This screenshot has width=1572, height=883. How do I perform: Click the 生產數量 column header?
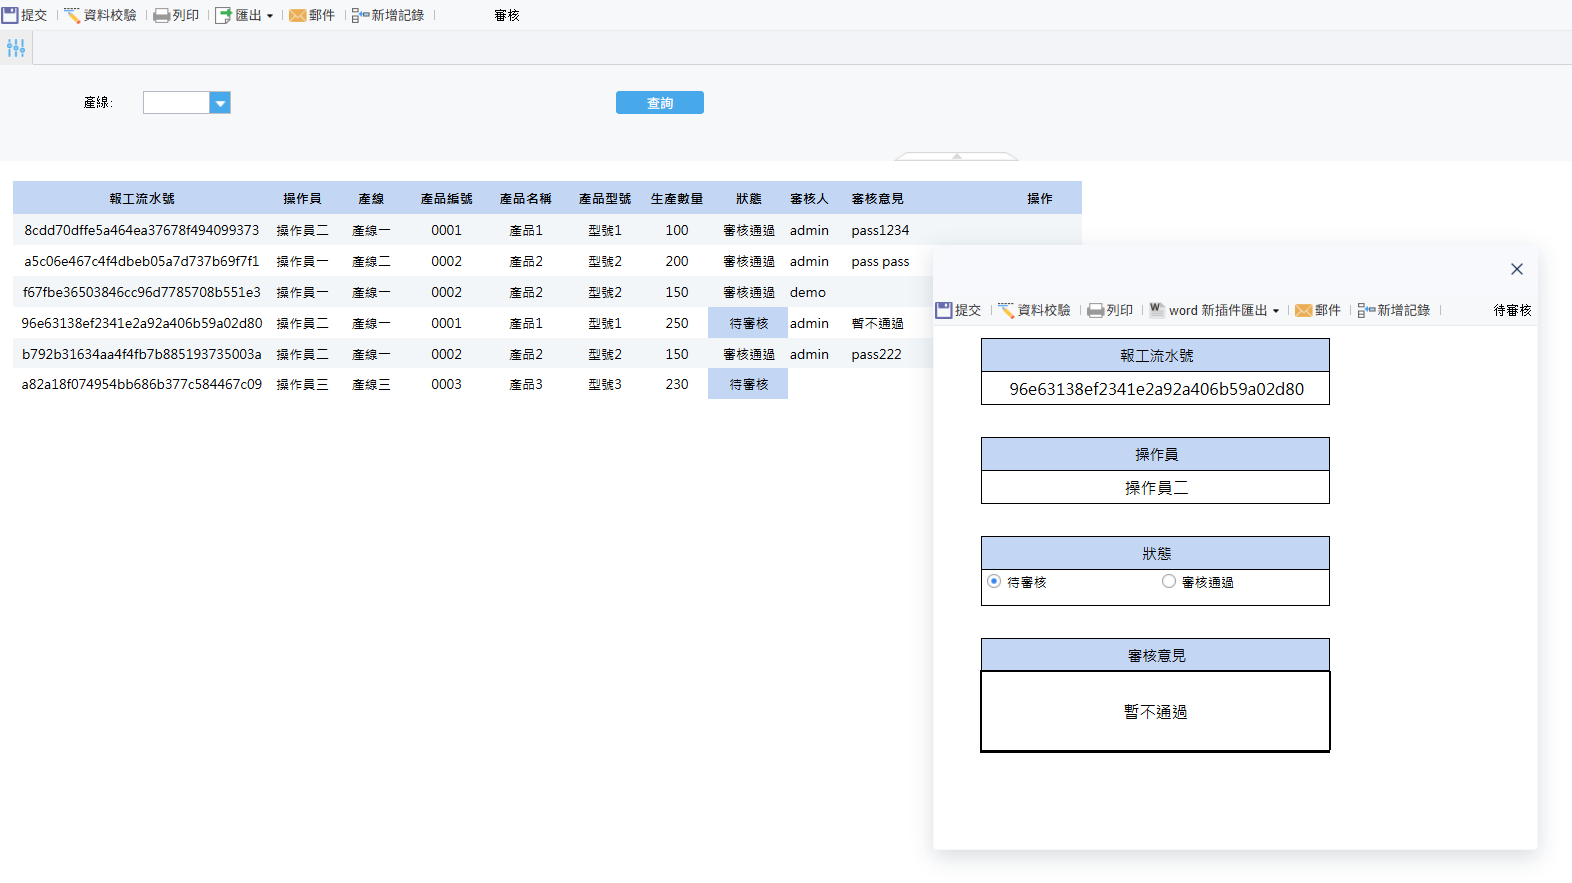click(677, 199)
